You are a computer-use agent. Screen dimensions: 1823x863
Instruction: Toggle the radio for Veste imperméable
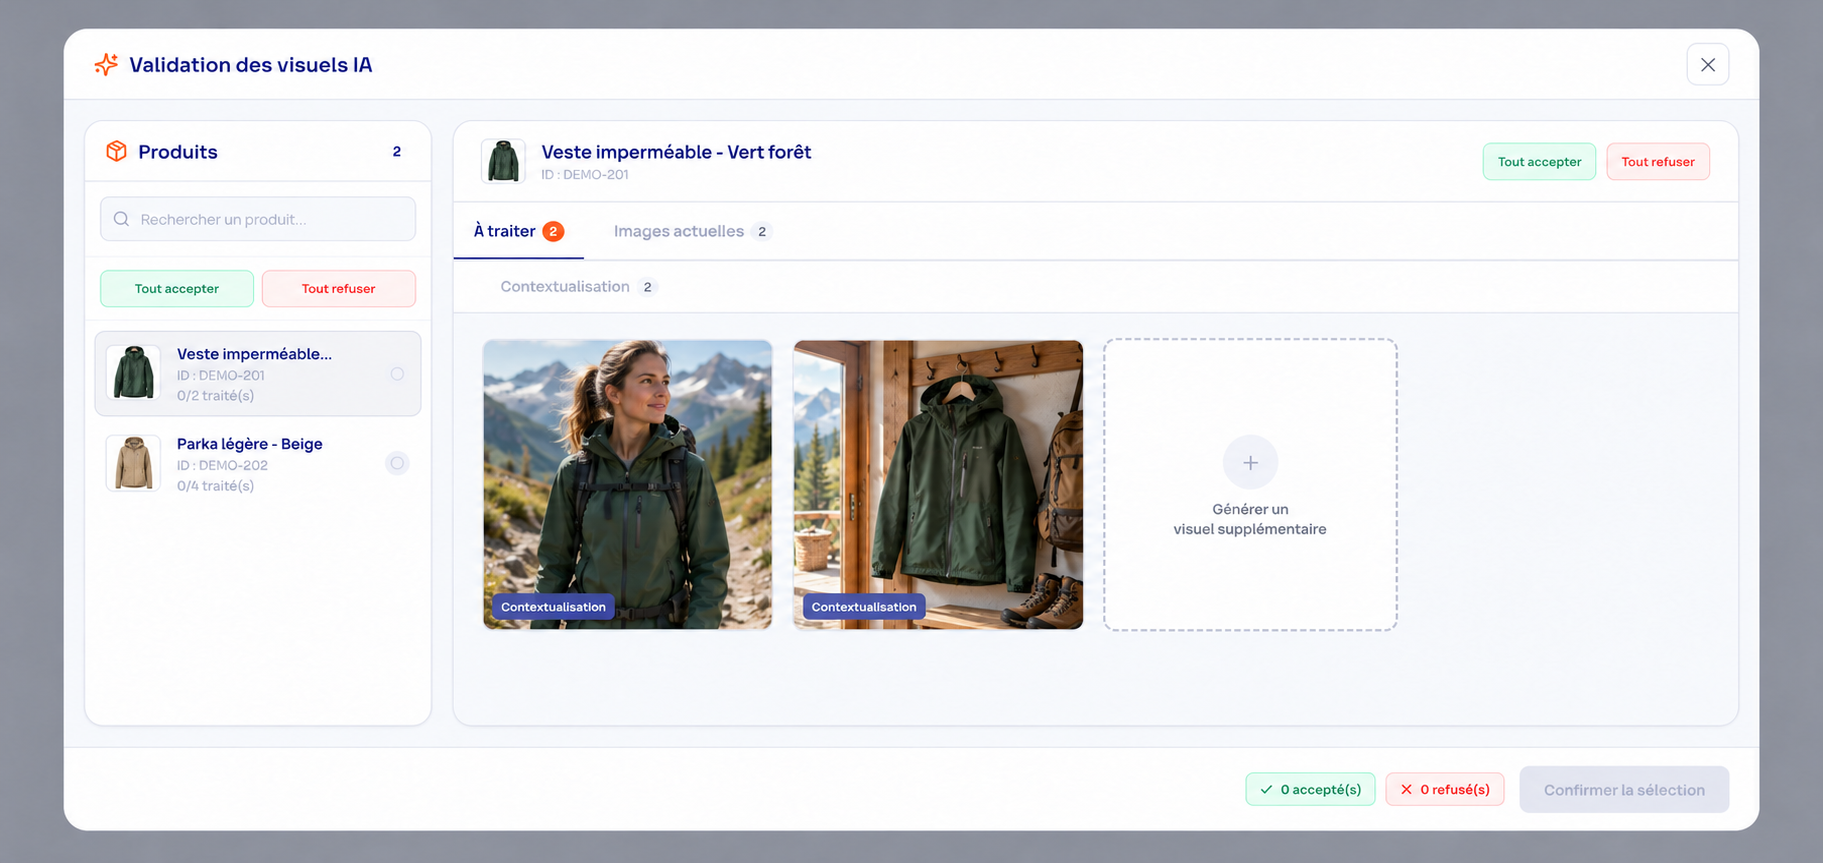(398, 374)
